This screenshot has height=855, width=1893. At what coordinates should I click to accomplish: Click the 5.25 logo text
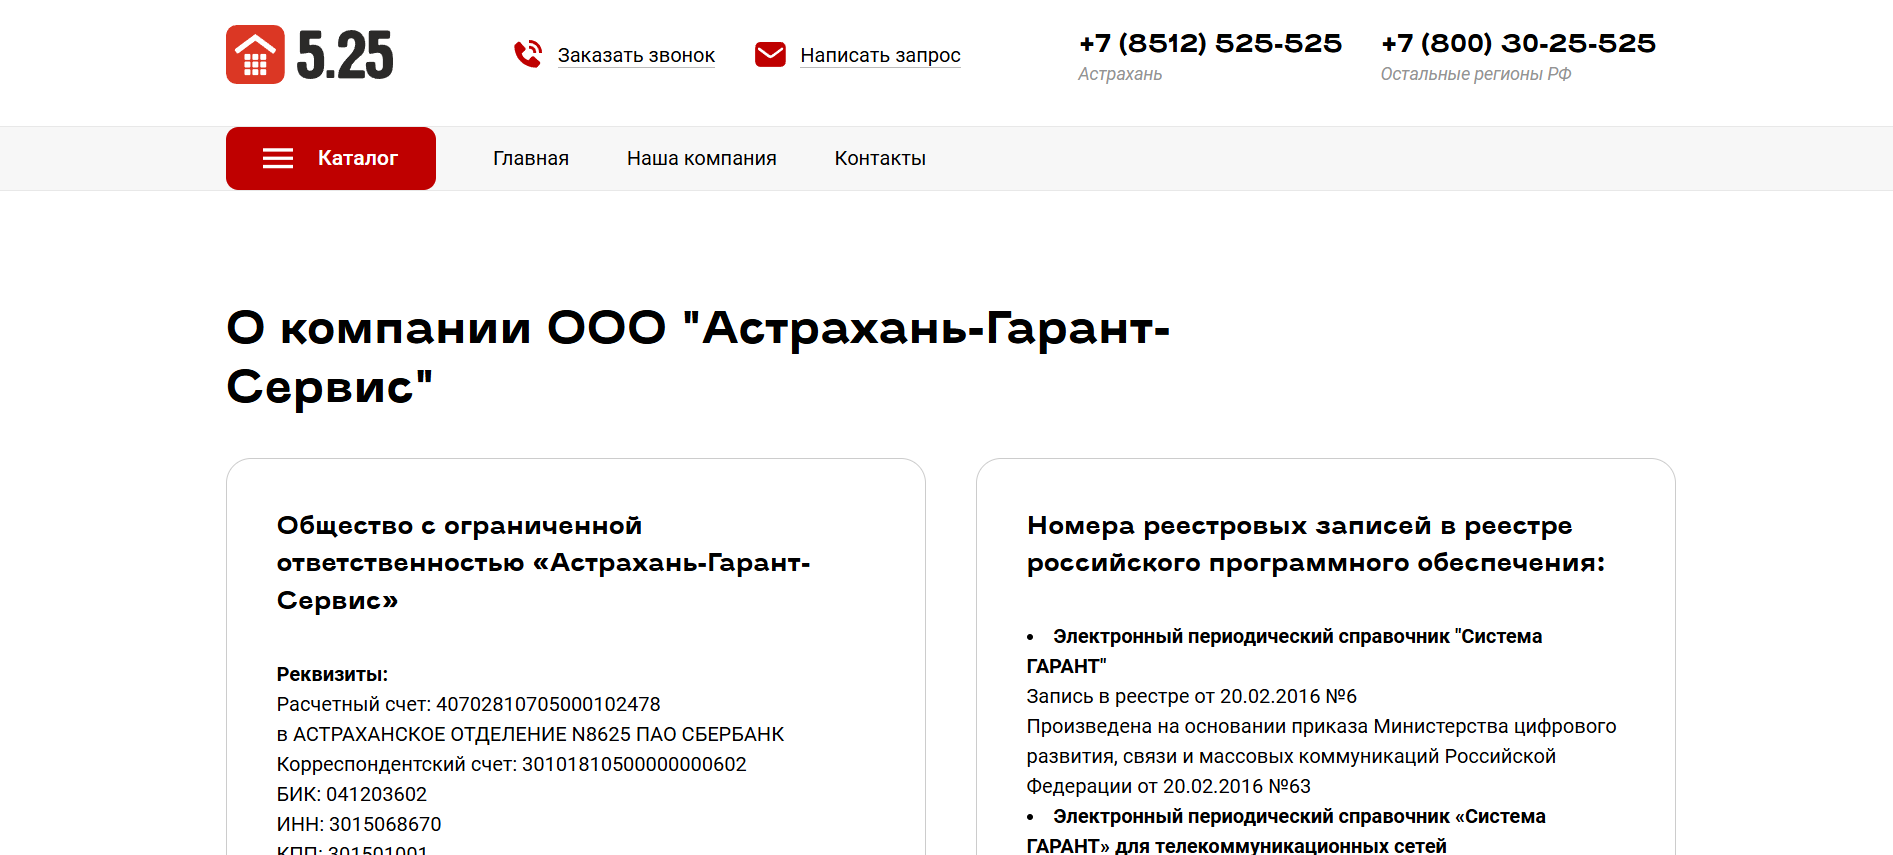coord(345,55)
